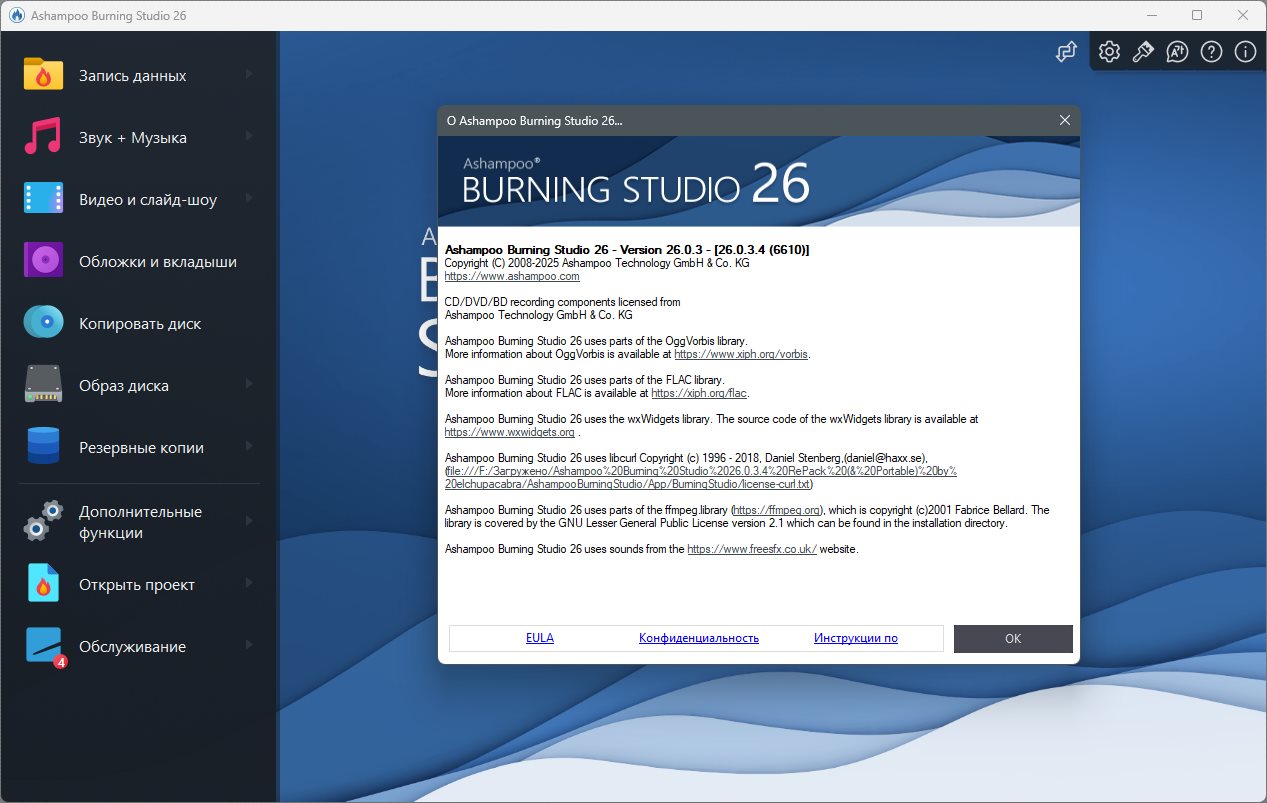Open the EULA link
Image resolution: width=1267 pixels, height=803 pixels.
coord(539,638)
